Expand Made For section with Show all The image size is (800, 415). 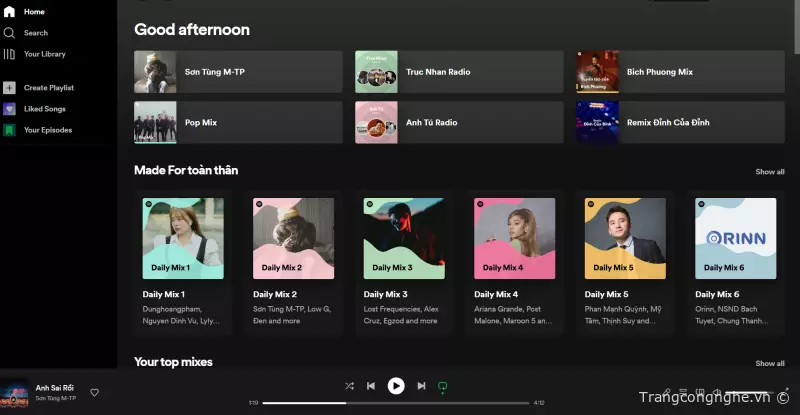tap(769, 172)
